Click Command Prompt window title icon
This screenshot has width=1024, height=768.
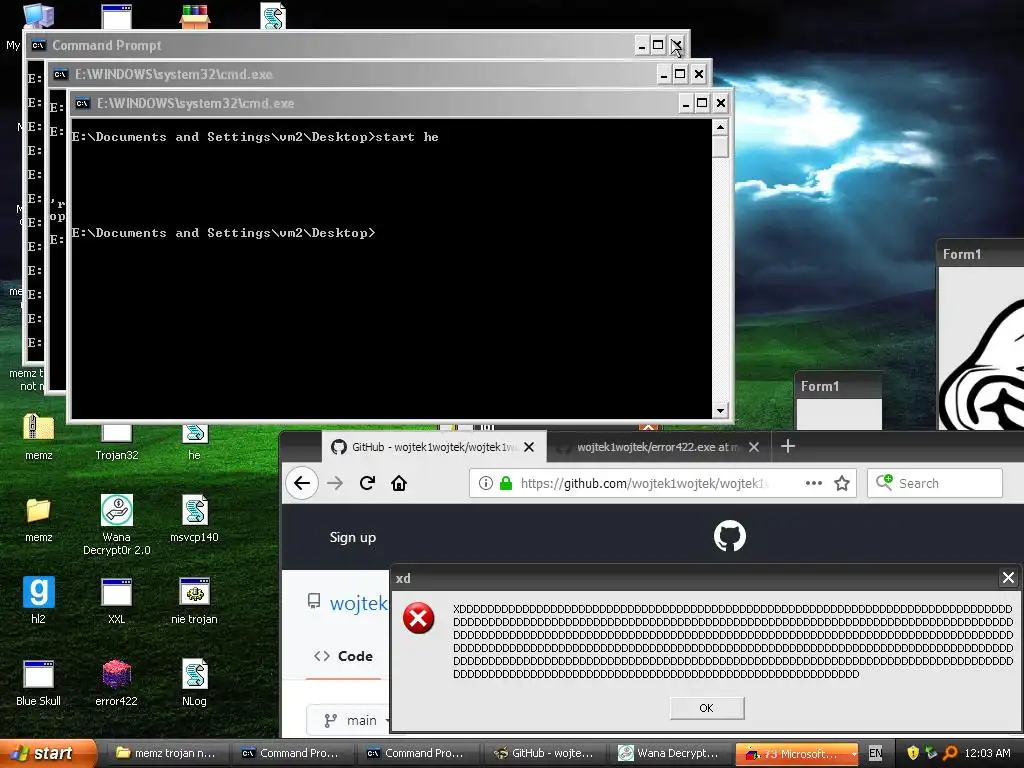pos(39,45)
